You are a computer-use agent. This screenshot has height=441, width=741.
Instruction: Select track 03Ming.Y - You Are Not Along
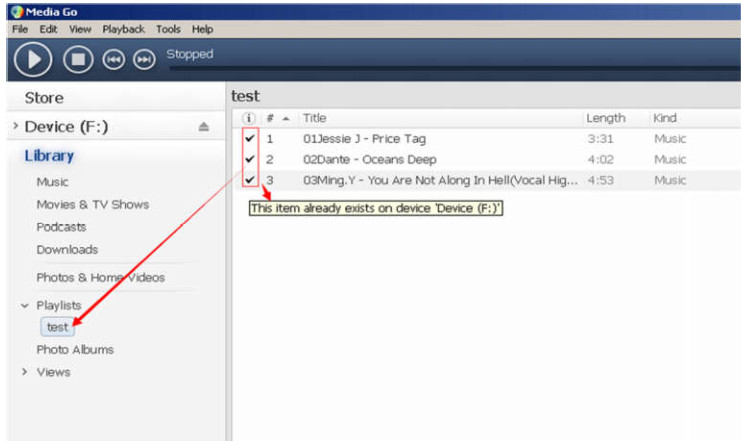[x=440, y=180]
